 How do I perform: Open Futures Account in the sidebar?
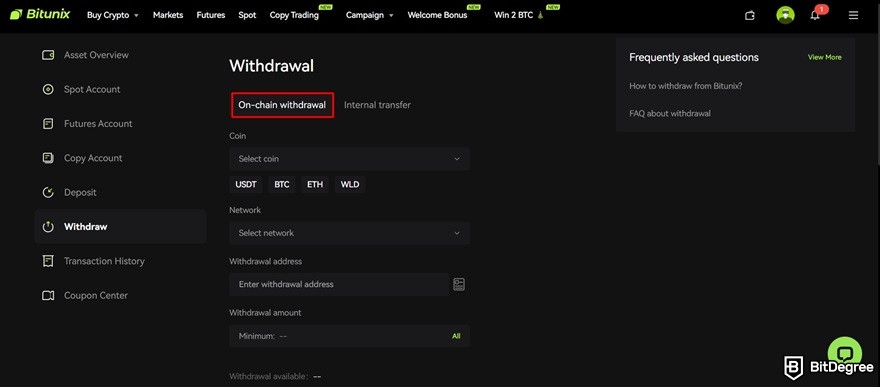coord(98,124)
